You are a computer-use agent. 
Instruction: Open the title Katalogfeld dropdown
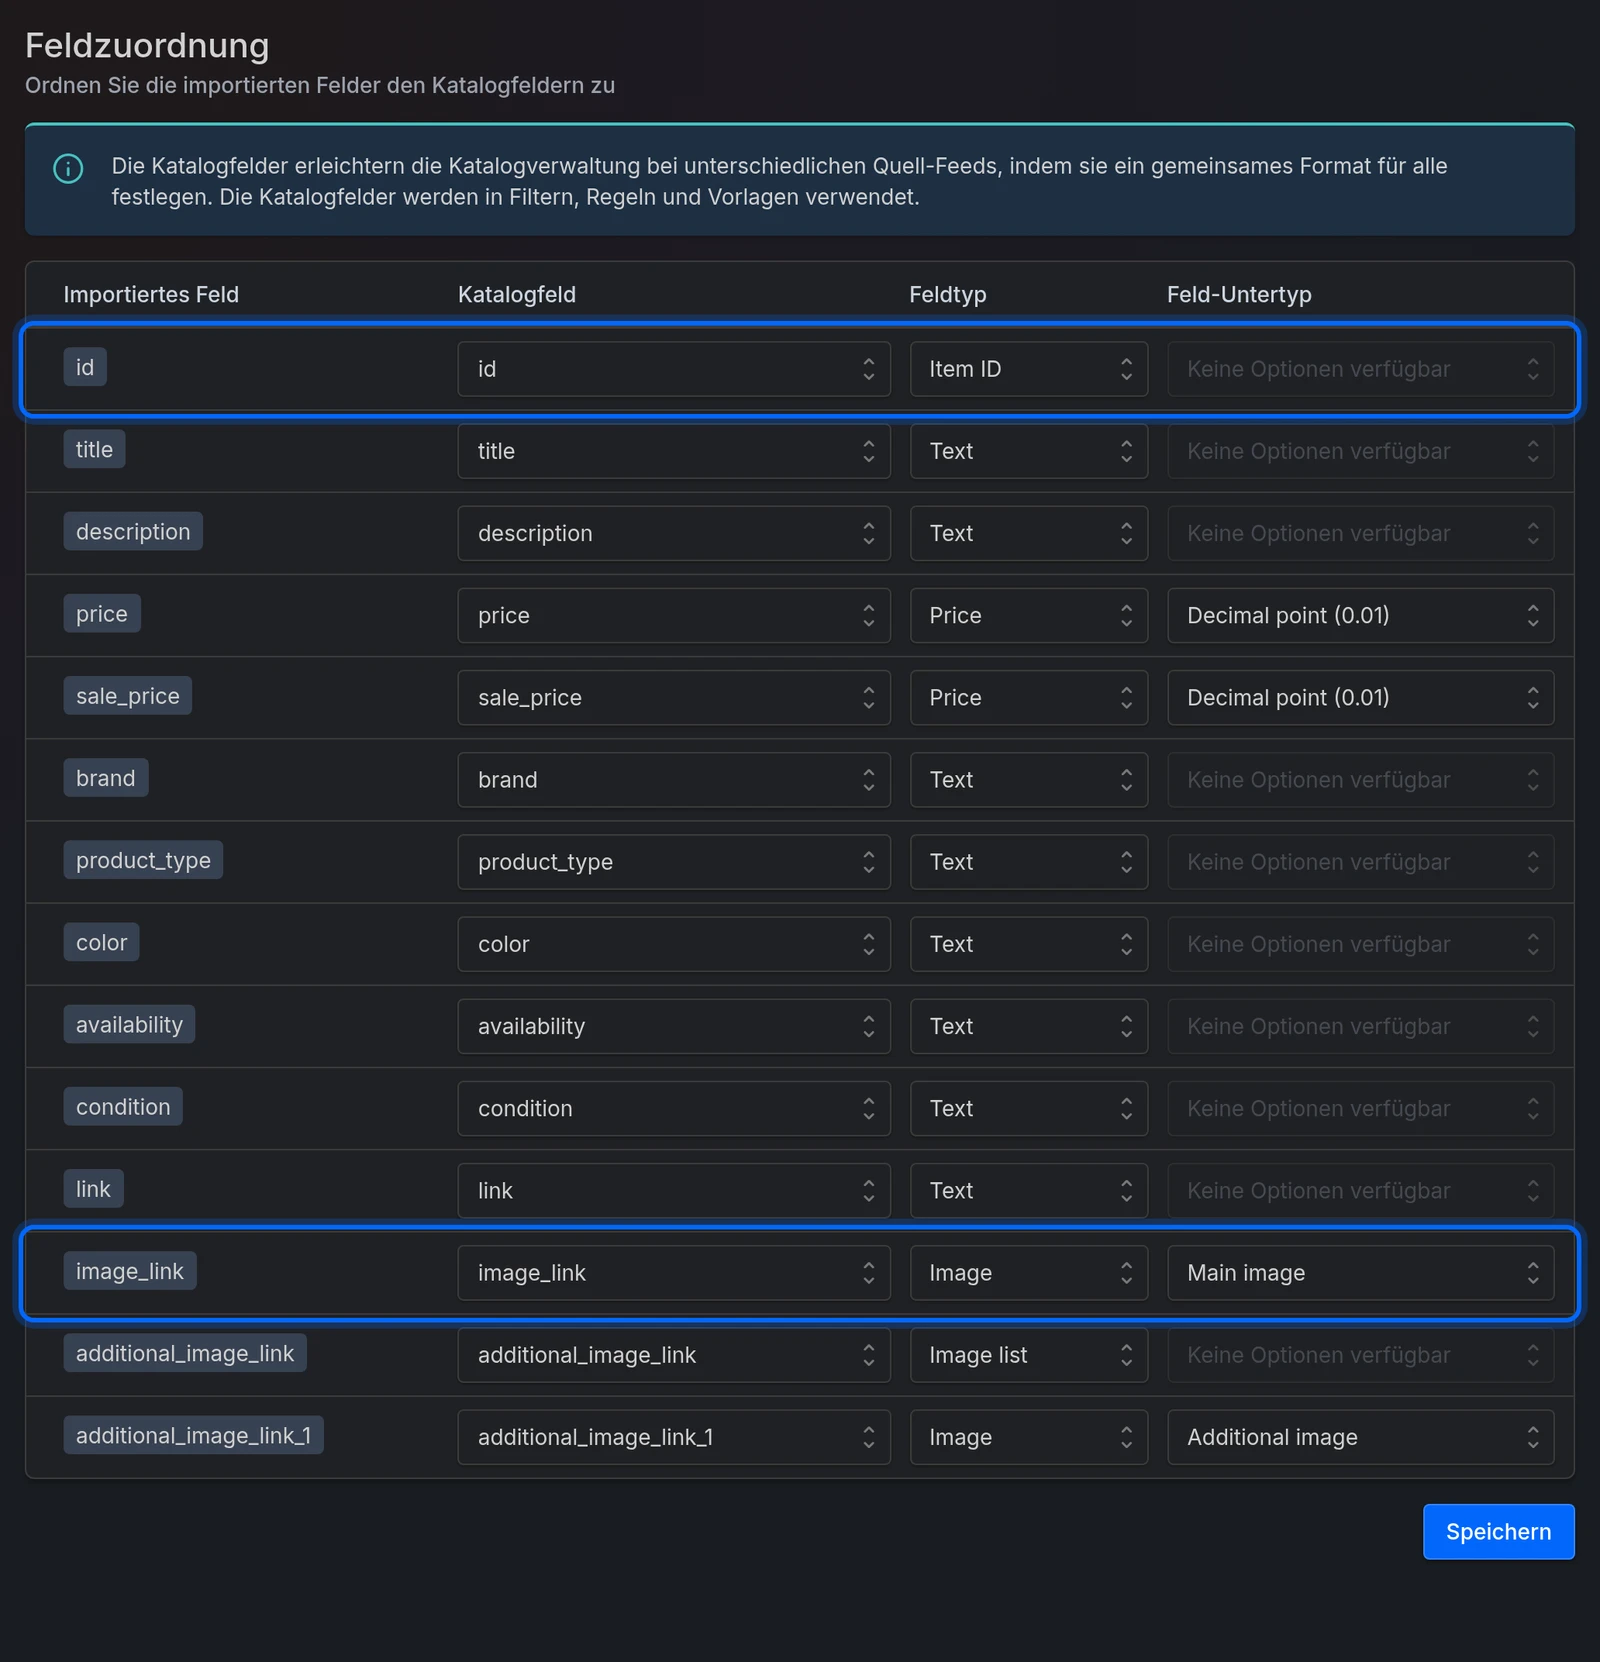point(674,451)
